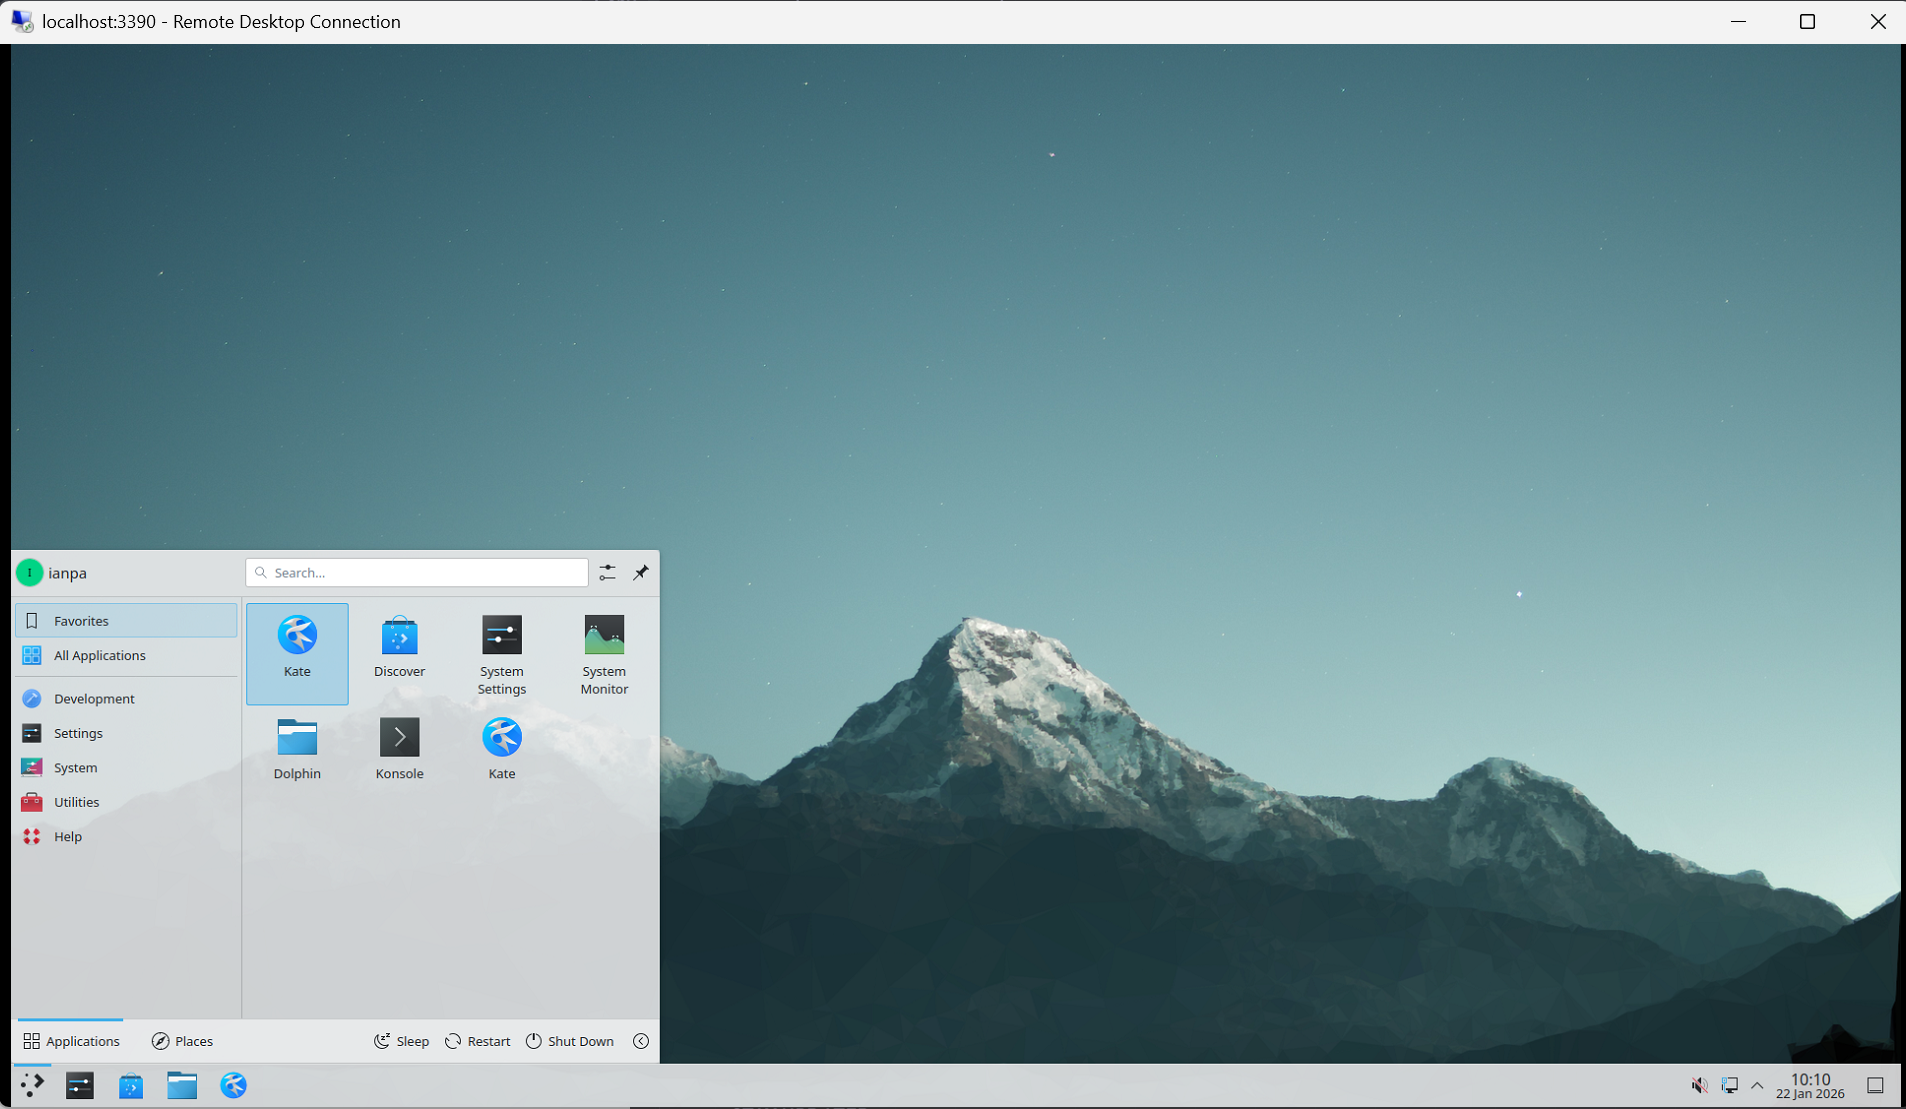Image resolution: width=1906 pixels, height=1109 pixels.
Task: Collapse the launcher via the left chevron
Action: tap(641, 1040)
